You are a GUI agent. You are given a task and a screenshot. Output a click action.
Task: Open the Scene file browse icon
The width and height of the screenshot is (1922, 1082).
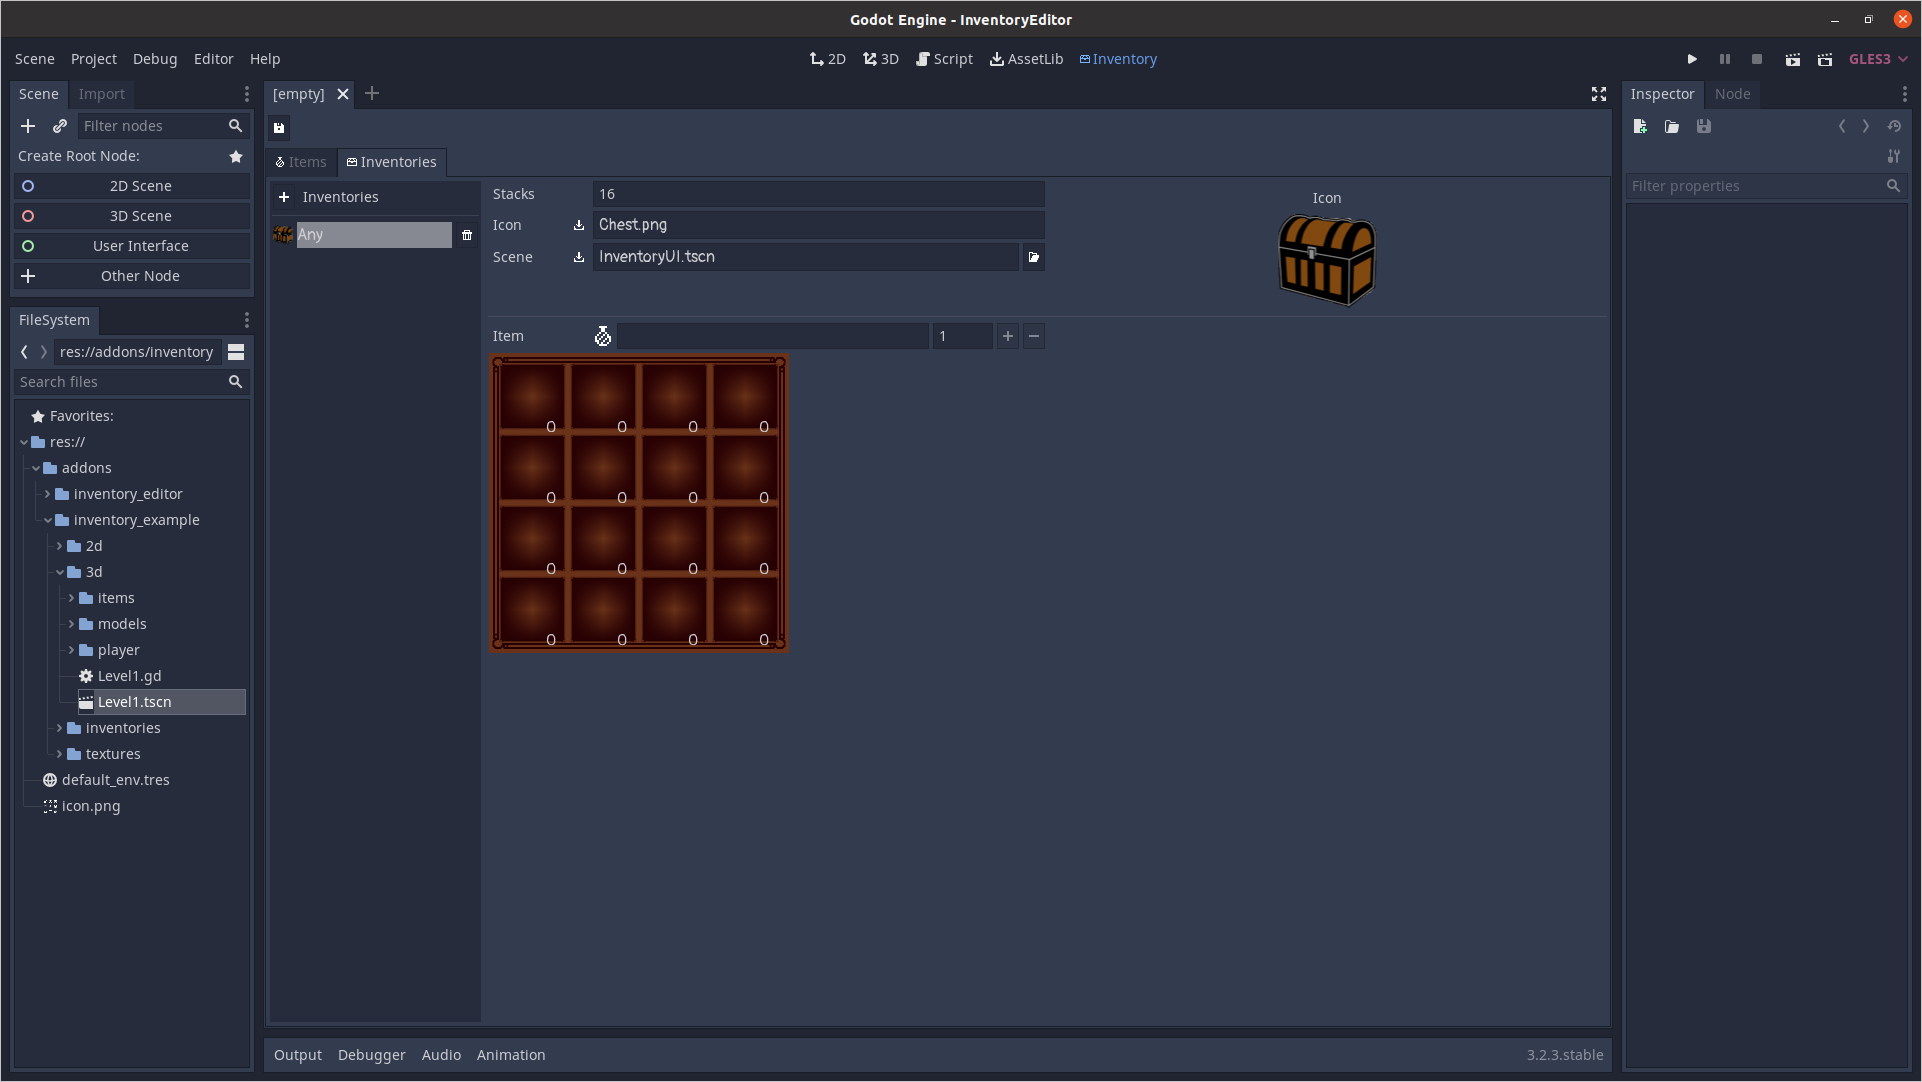(1033, 257)
